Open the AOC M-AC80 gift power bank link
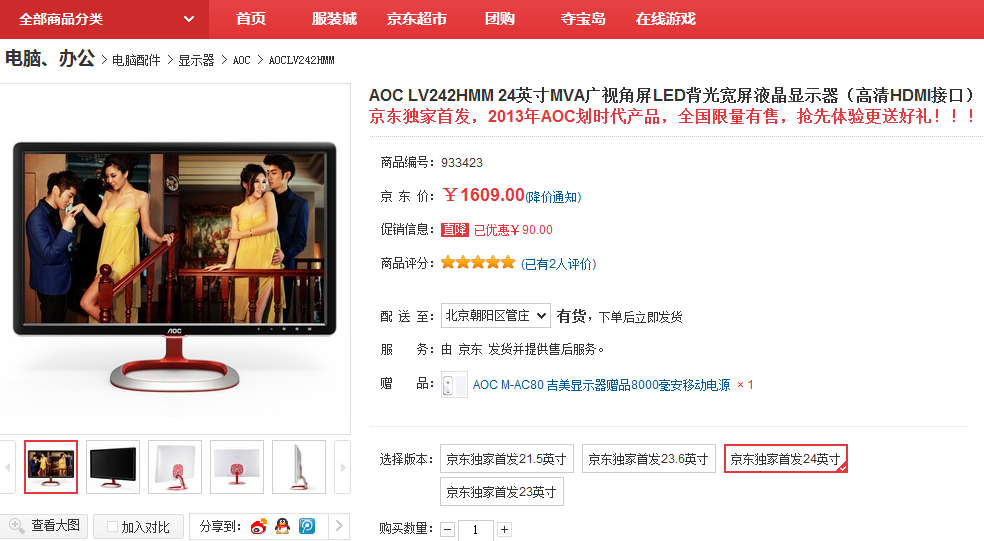Image resolution: width=984 pixels, height=541 pixels. 601,385
